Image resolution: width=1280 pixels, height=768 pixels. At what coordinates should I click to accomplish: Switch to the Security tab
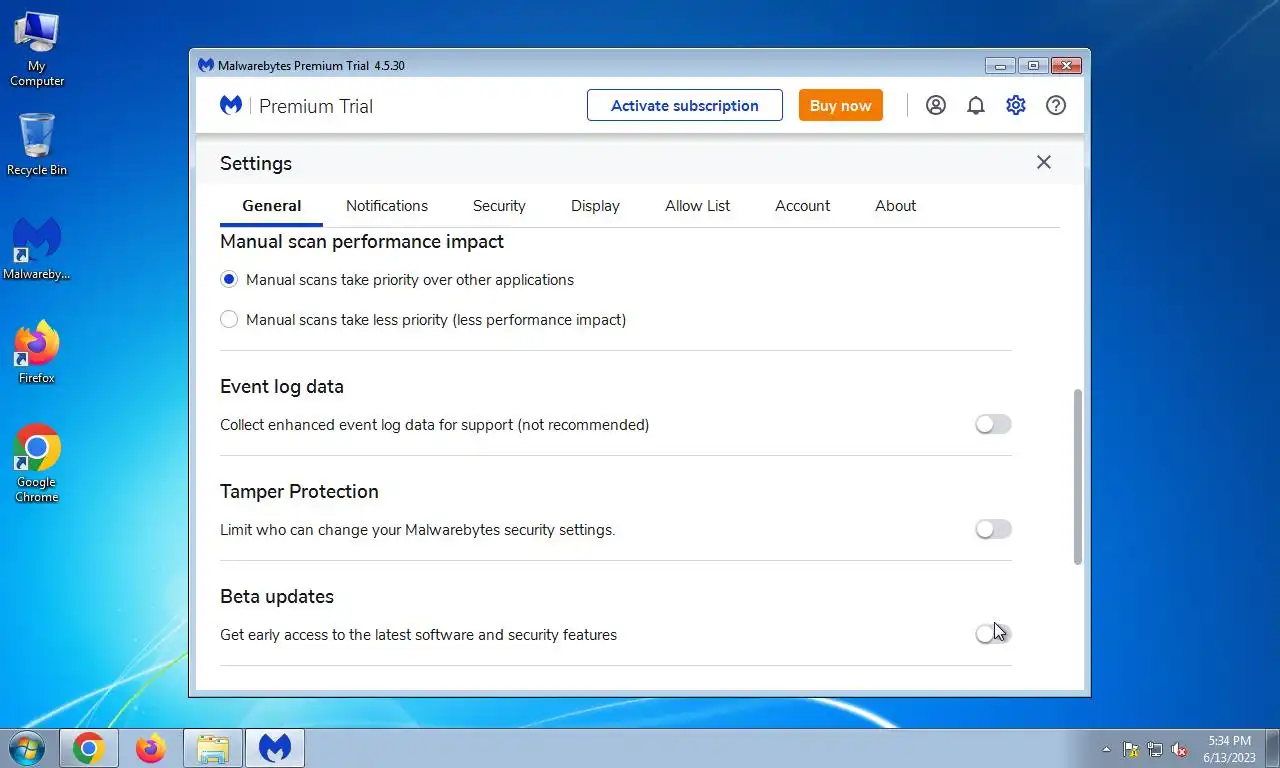499,206
